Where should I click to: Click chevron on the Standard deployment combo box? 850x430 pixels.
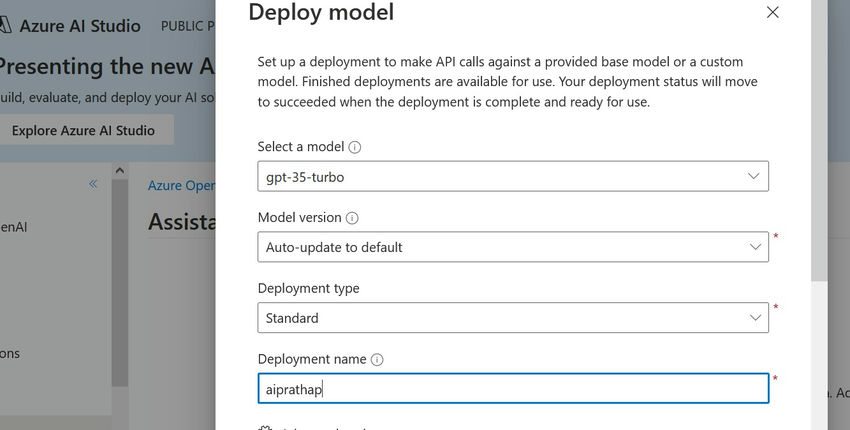point(754,318)
